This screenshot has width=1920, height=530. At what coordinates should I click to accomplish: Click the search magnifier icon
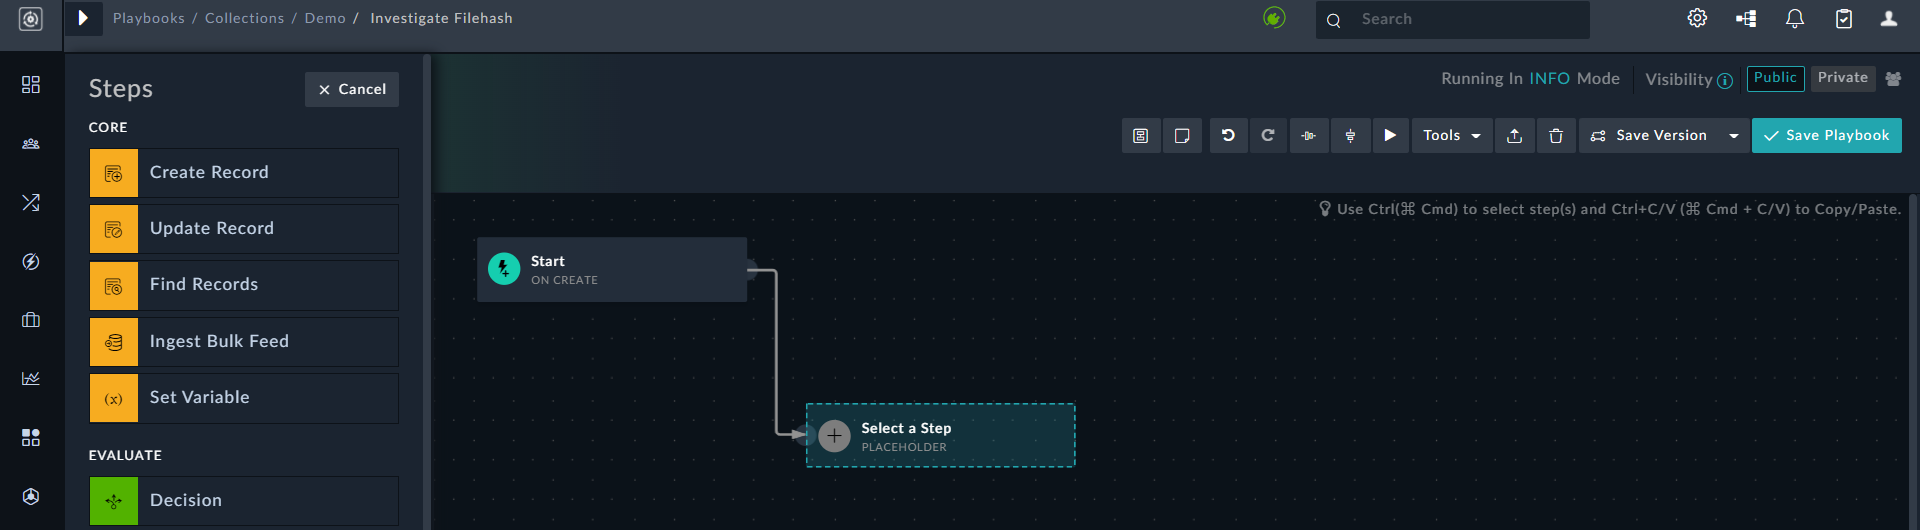1334,20
